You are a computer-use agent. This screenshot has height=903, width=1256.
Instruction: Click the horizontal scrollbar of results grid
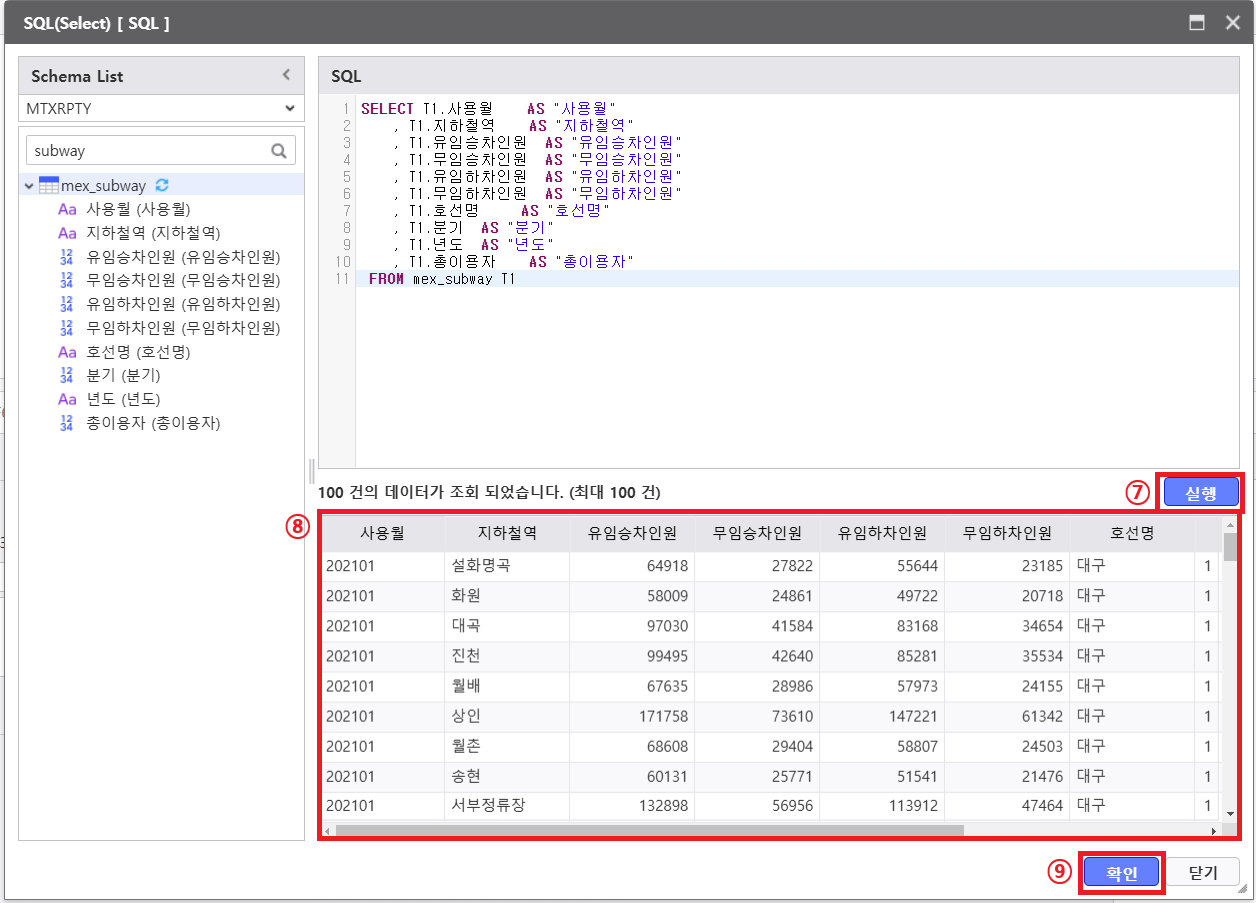[x=650, y=830]
